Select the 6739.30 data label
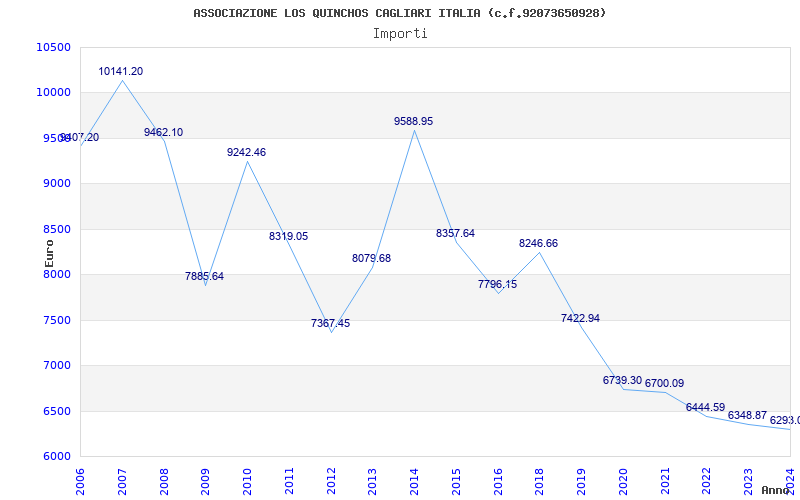Image resolution: width=800 pixels, height=500 pixels. click(622, 380)
